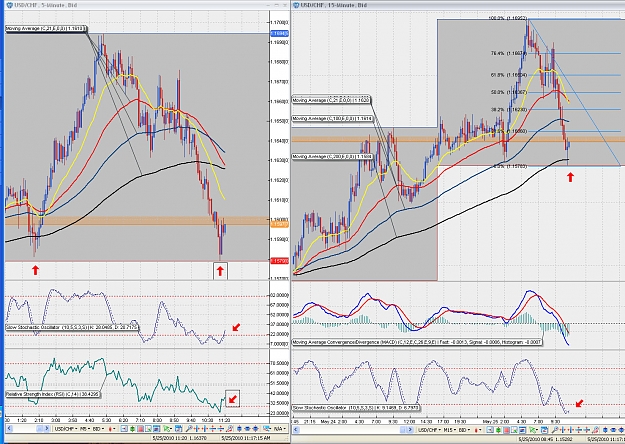Image resolution: width=625 pixels, height=444 pixels.
Task: Click green candlestick icon in 15-minute toolbar
Action: point(498,430)
